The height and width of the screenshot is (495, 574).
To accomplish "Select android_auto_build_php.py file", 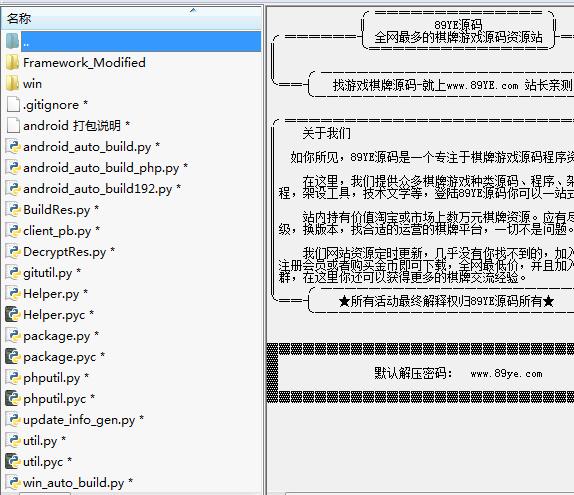I will pos(101,168).
